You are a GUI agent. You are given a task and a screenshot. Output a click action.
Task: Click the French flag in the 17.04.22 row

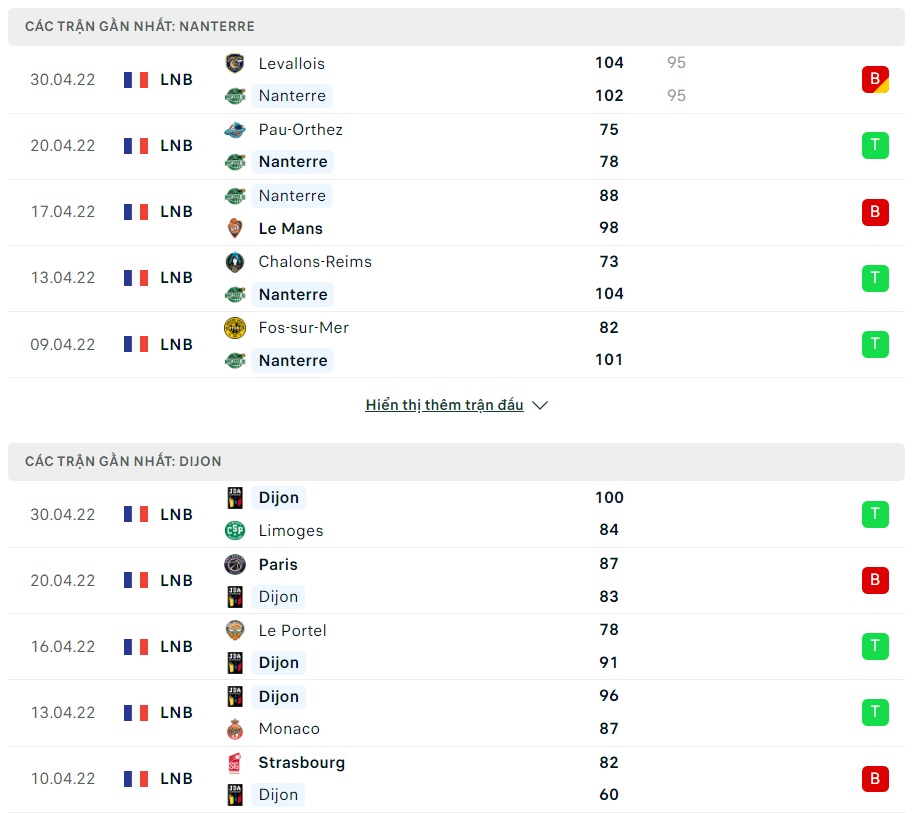135,212
